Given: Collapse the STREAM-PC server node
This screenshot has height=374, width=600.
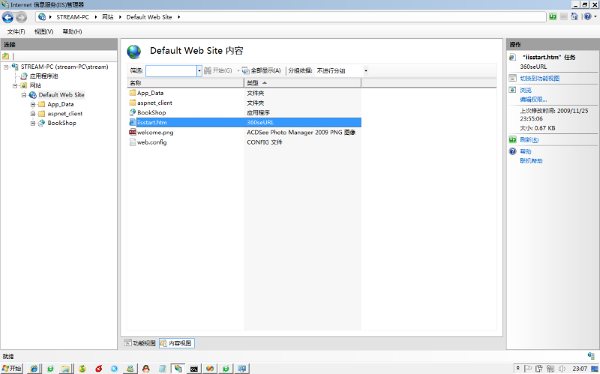Looking at the screenshot, I should 6,67.
